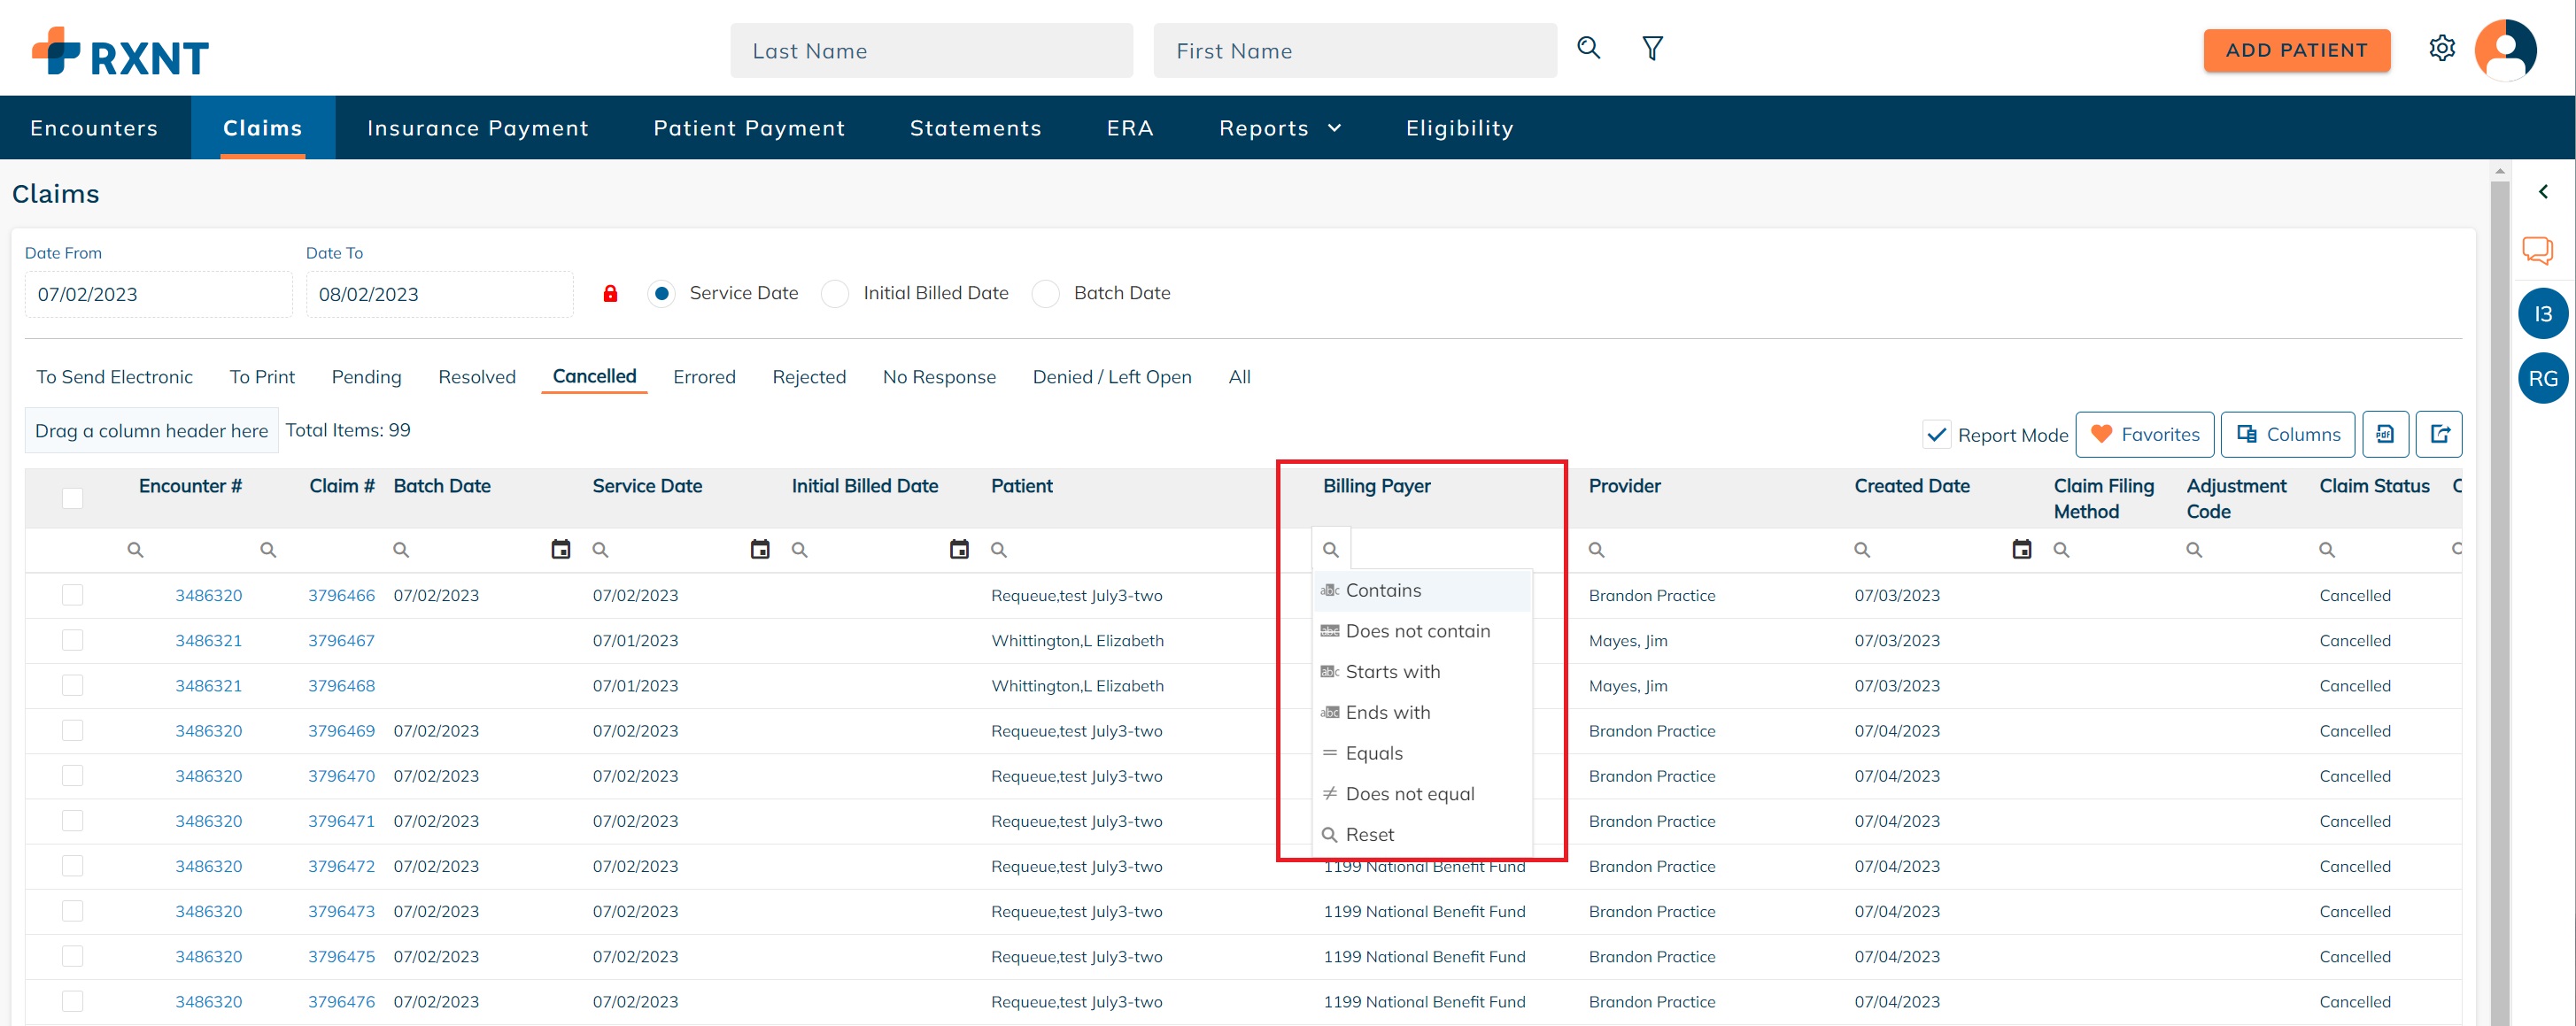Image resolution: width=2576 pixels, height=1026 pixels.
Task: Open Patient column filter search icon
Action: point(998,550)
